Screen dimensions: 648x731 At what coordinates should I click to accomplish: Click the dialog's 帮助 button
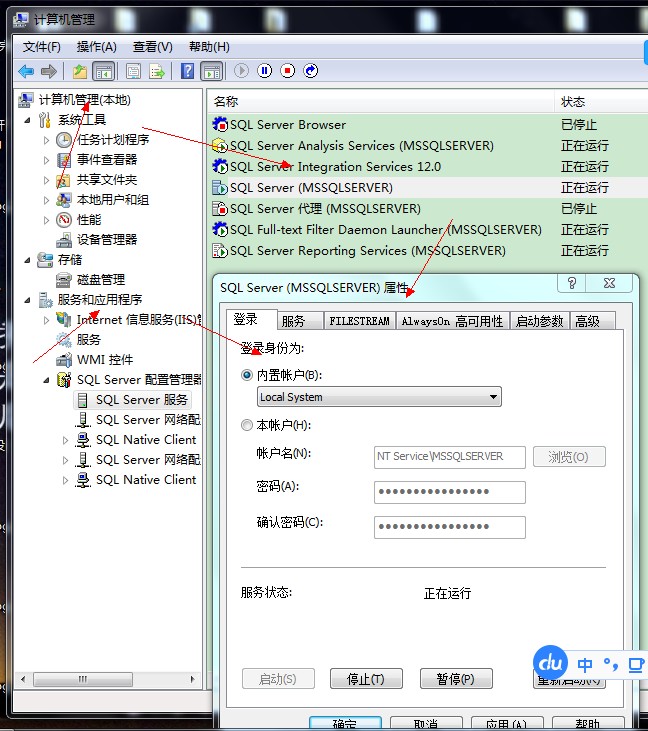(588, 724)
